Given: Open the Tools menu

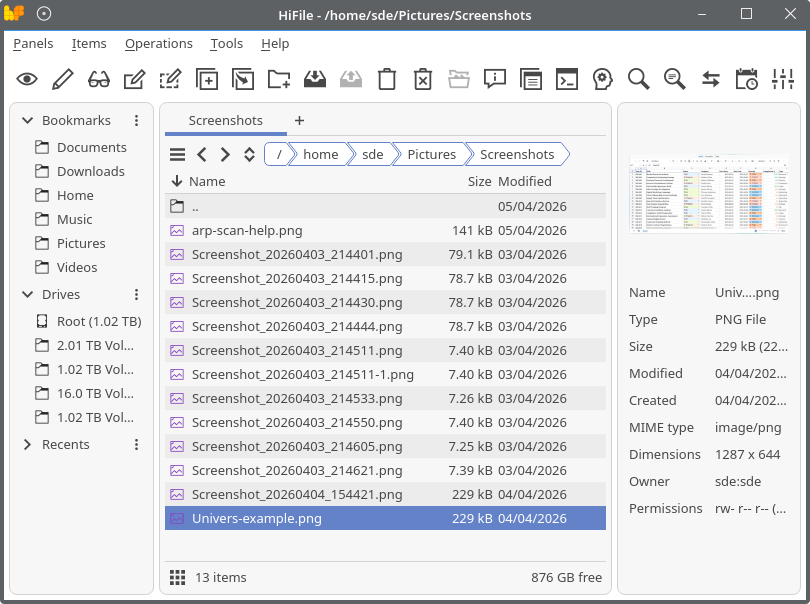Looking at the screenshot, I should tap(226, 44).
